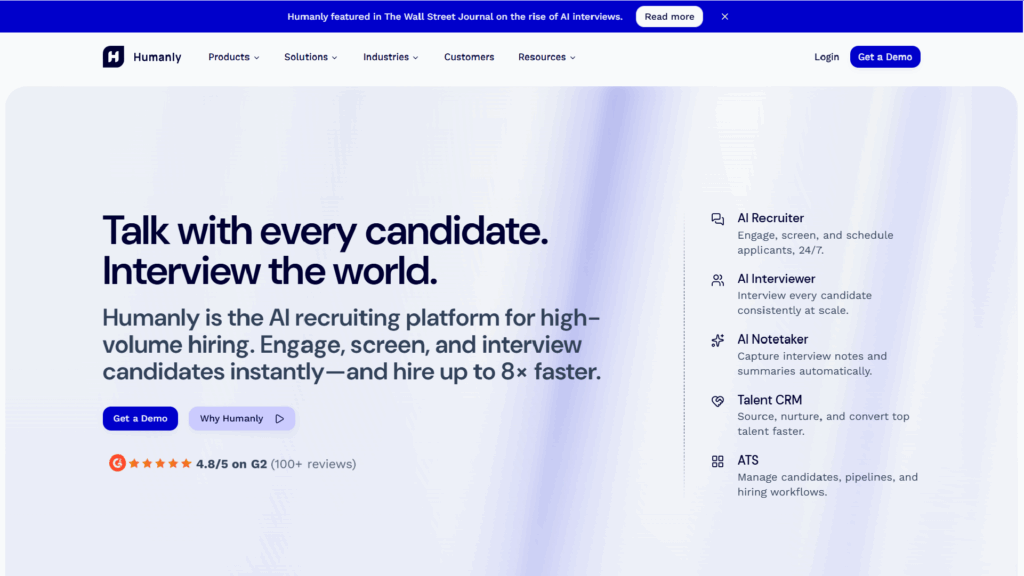
Task: Click the AI Interviewer people icon
Action: (x=716, y=278)
